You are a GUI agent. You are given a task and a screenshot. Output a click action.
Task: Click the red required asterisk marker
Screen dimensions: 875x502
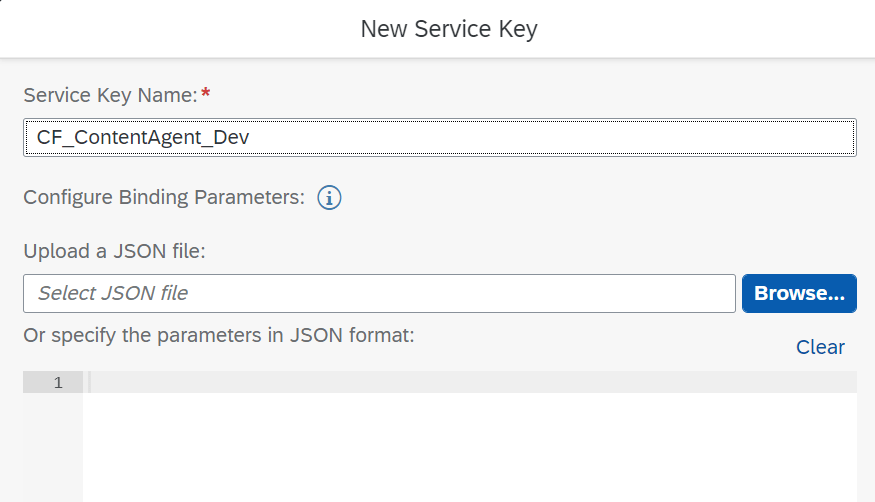206,93
